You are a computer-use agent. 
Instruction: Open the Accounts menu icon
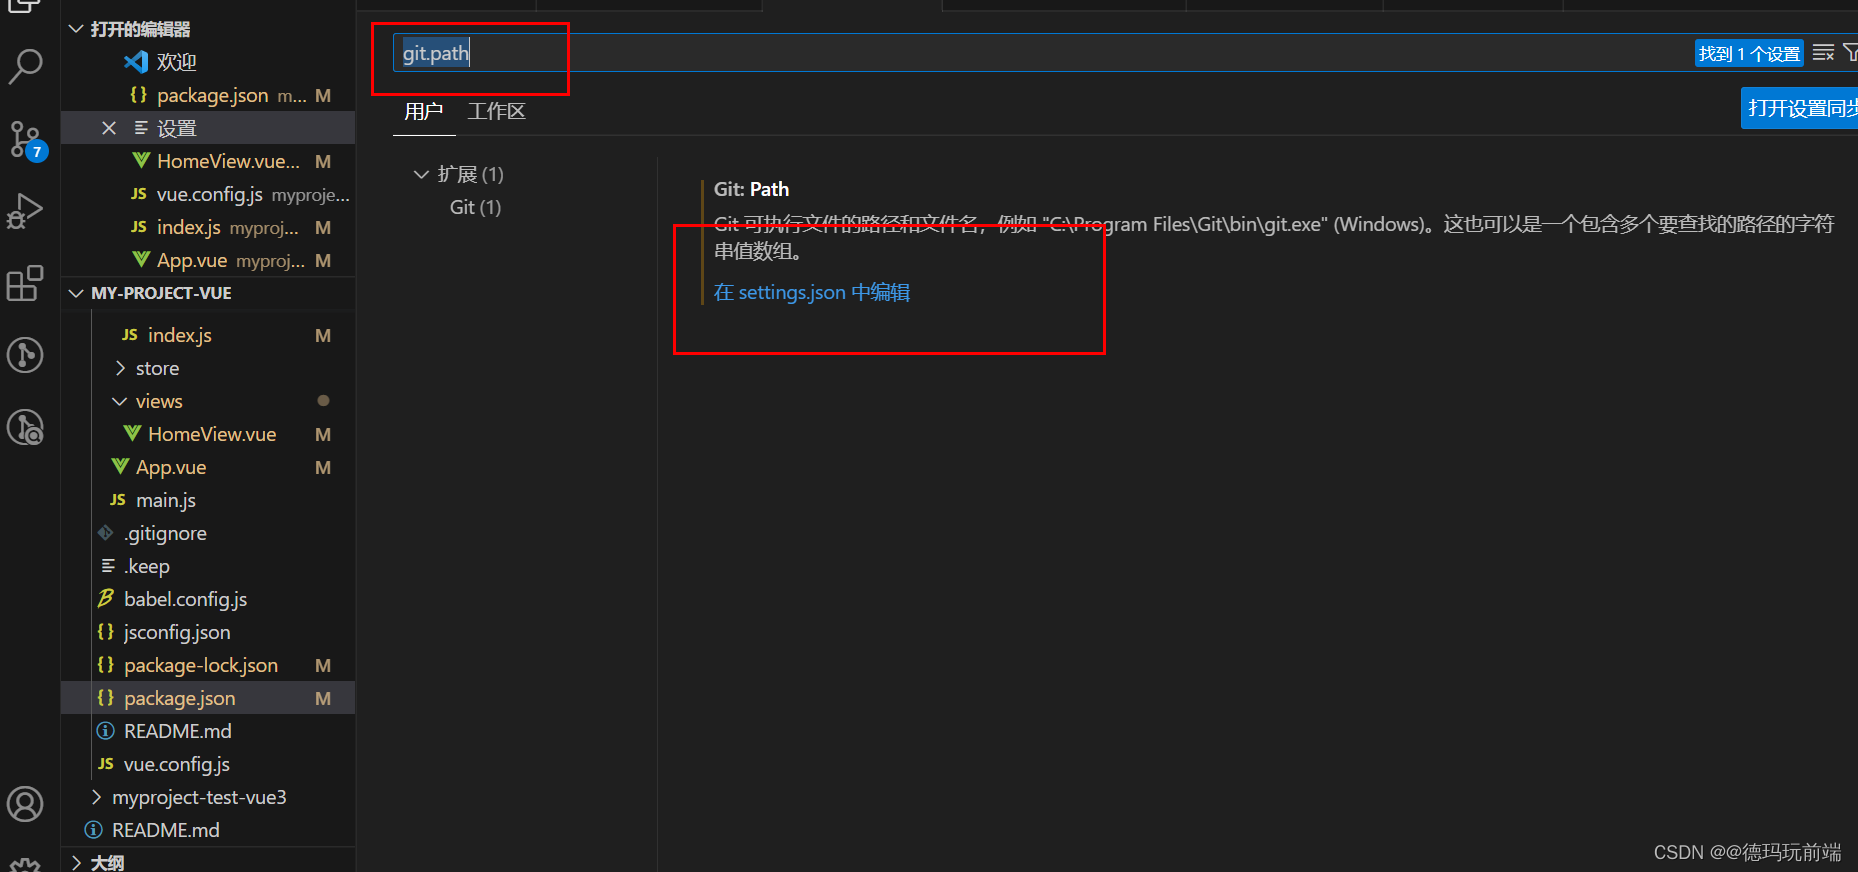(25, 804)
